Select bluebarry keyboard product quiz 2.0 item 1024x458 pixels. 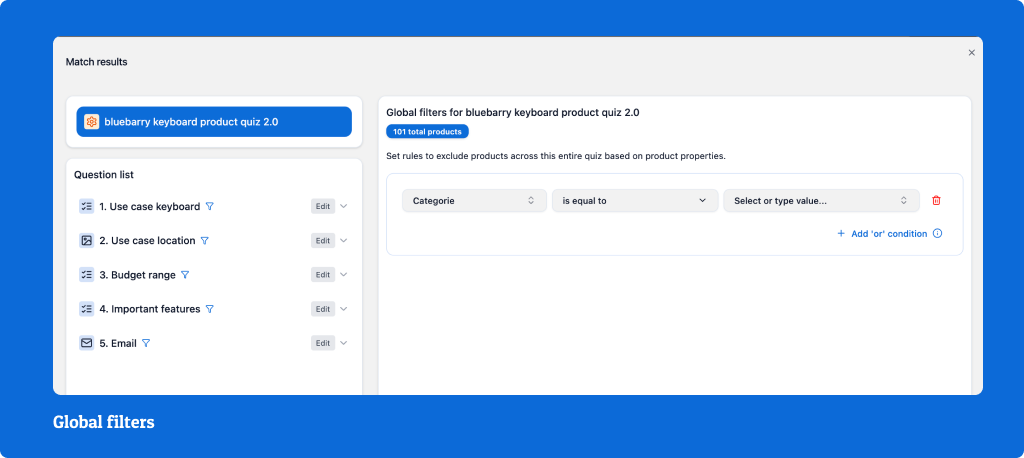point(214,122)
